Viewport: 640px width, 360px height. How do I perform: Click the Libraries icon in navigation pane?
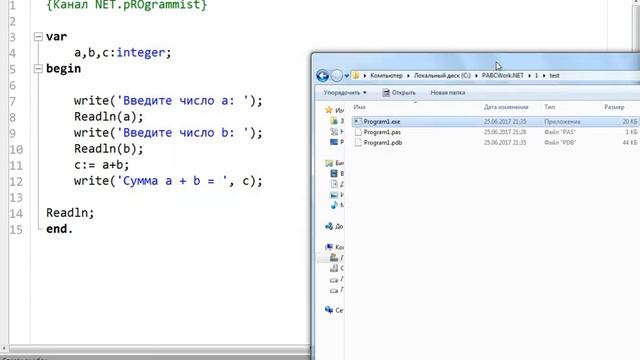(x=329, y=163)
